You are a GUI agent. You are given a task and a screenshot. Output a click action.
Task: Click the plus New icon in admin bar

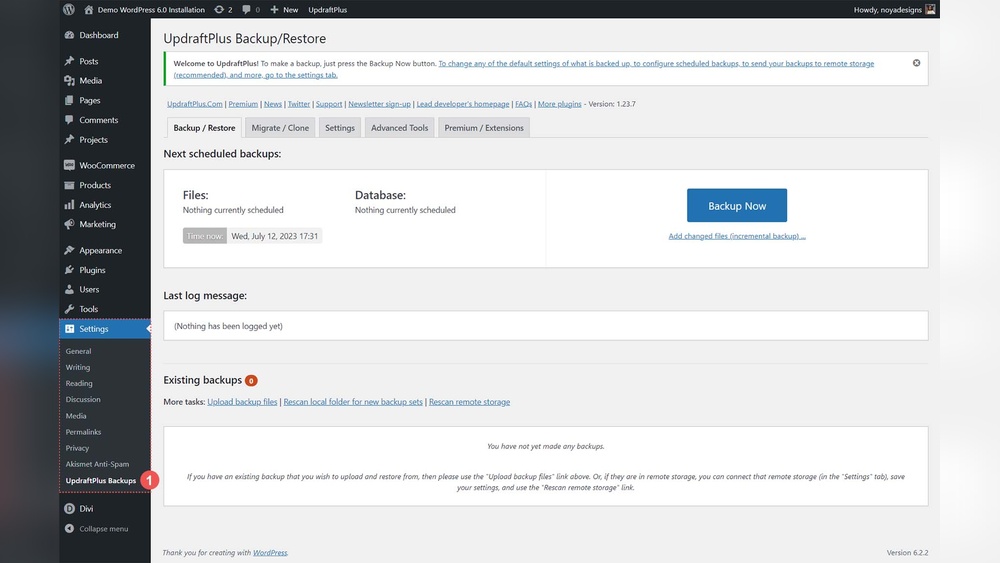[x=274, y=10]
